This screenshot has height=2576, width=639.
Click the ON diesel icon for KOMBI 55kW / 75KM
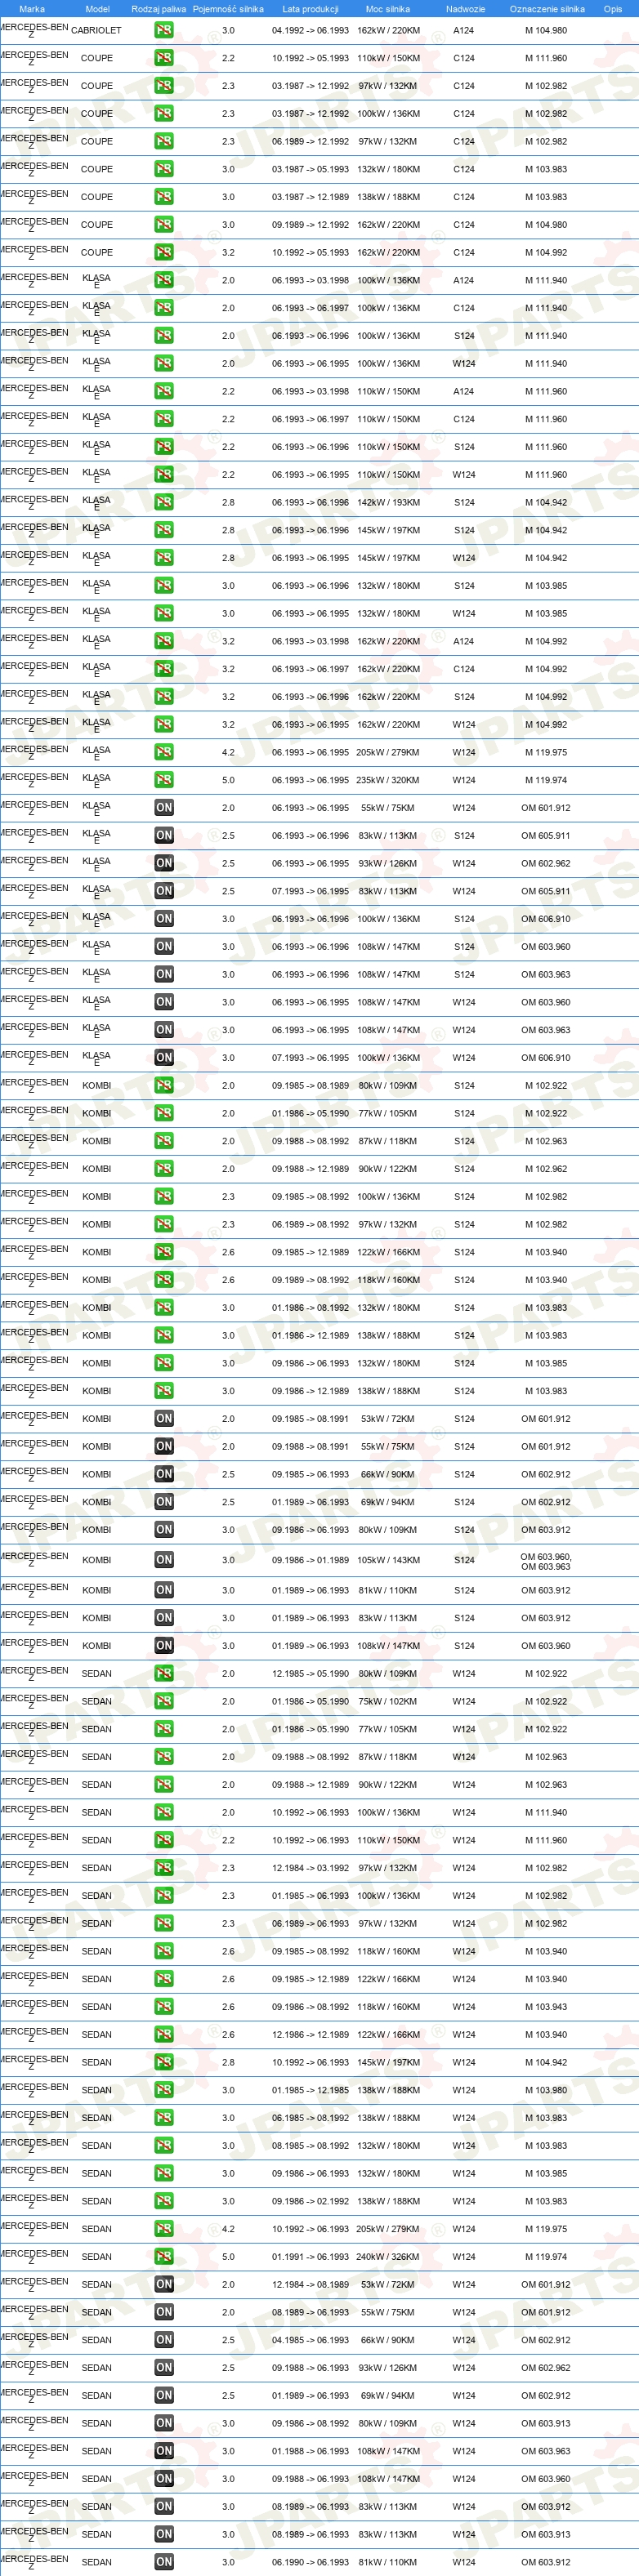tap(164, 1447)
